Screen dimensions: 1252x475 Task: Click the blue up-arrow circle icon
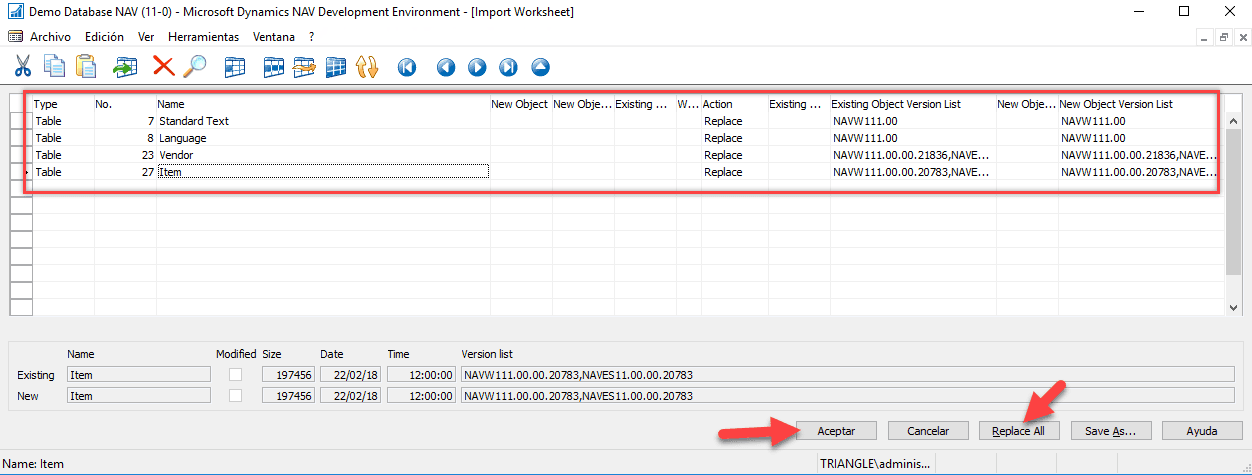click(540, 67)
